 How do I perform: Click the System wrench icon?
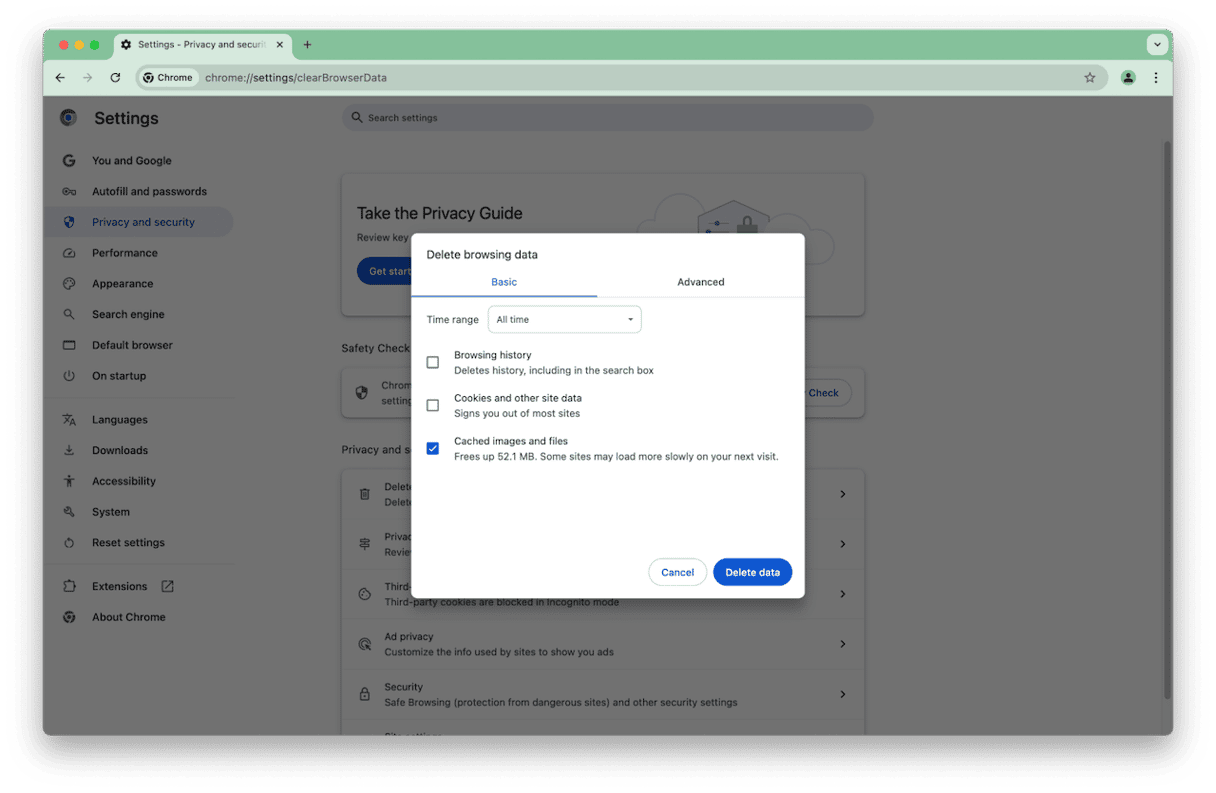[69, 512]
